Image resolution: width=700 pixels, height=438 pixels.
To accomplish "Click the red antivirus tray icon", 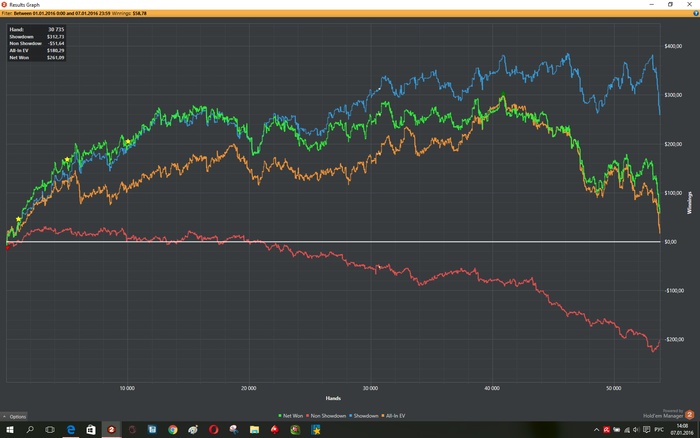I will coord(607,430).
